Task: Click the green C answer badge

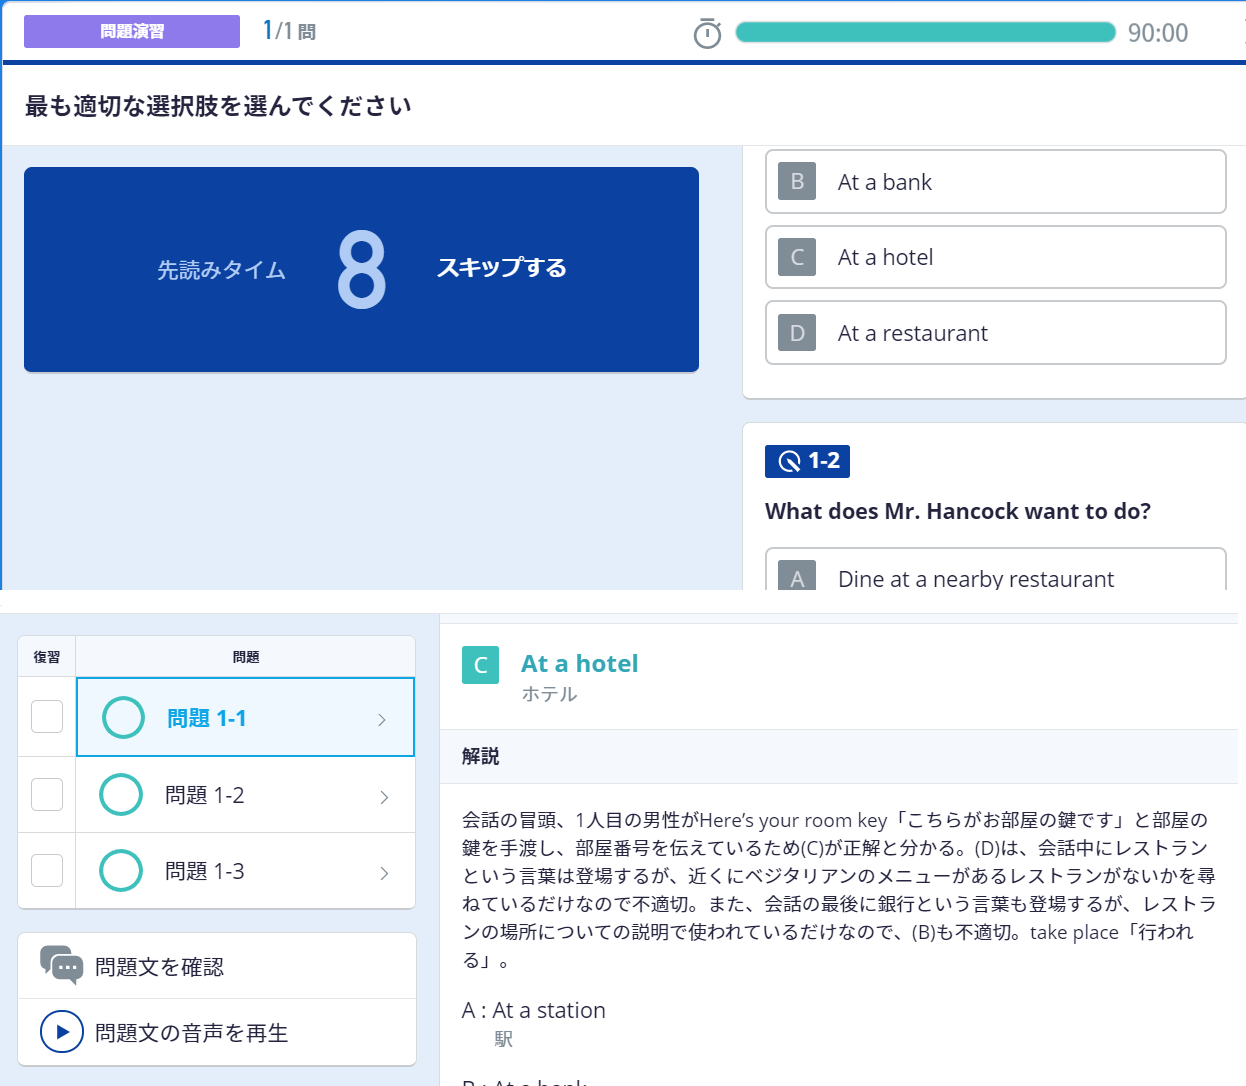Action: coord(480,665)
